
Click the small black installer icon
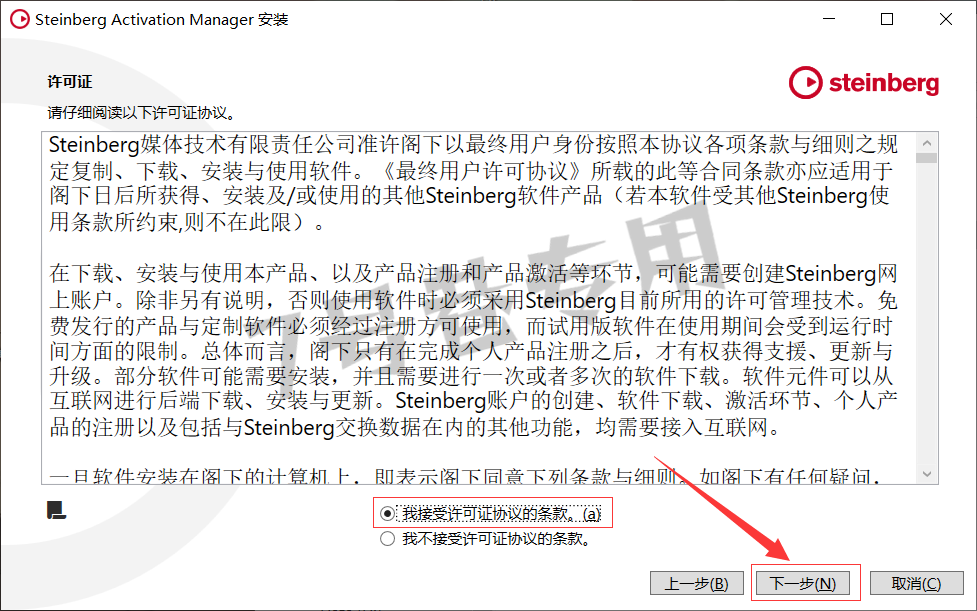[56, 510]
